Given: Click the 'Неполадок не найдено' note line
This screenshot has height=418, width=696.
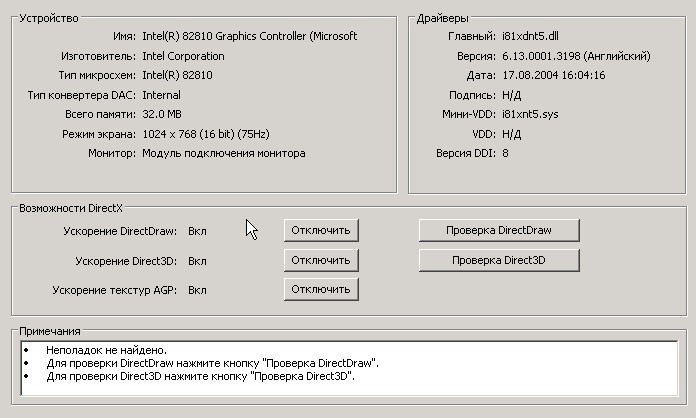Looking at the screenshot, I should coord(106,350).
